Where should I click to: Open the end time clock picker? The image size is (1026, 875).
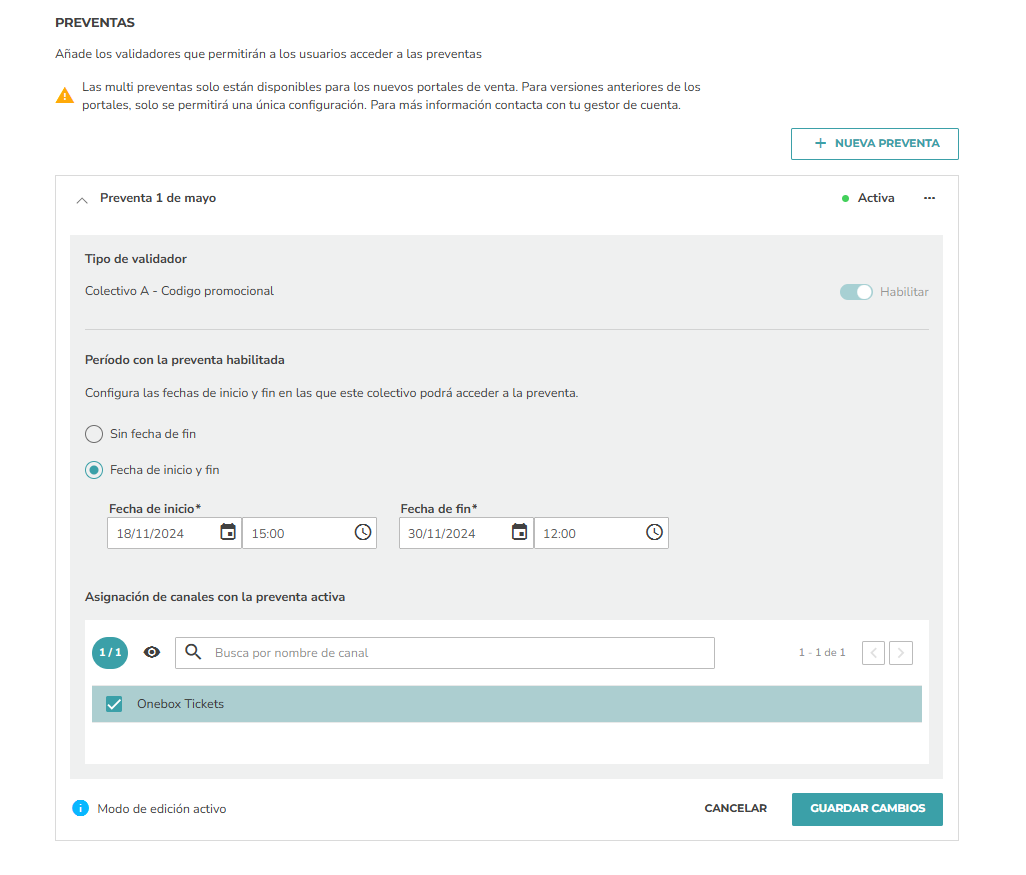pos(654,532)
